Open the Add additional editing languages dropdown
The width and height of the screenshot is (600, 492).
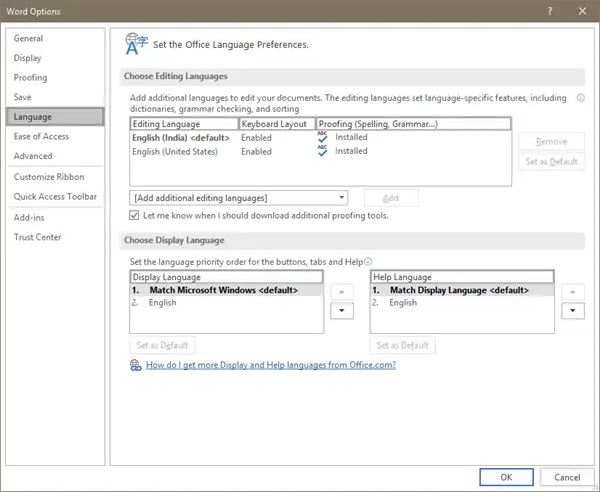point(238,198)
